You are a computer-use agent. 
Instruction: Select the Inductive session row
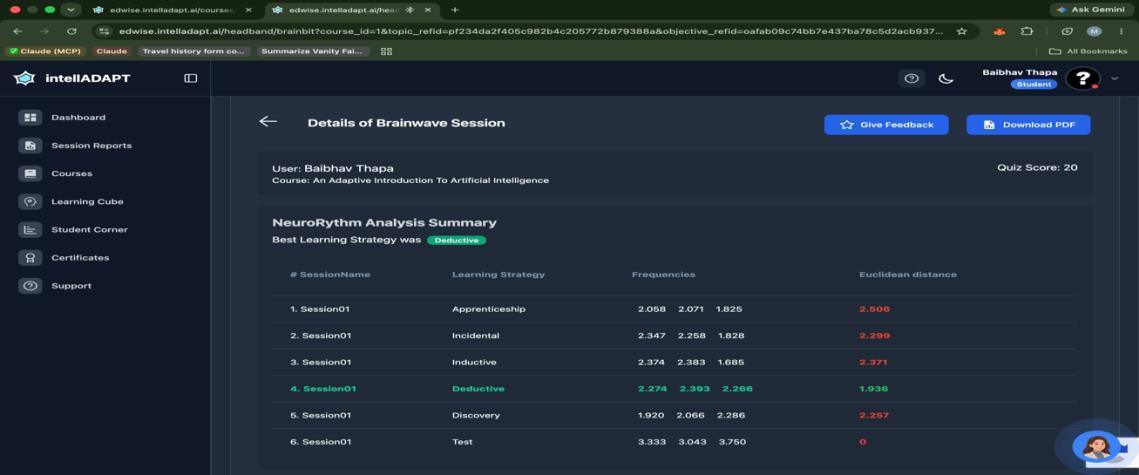point(674,362)
